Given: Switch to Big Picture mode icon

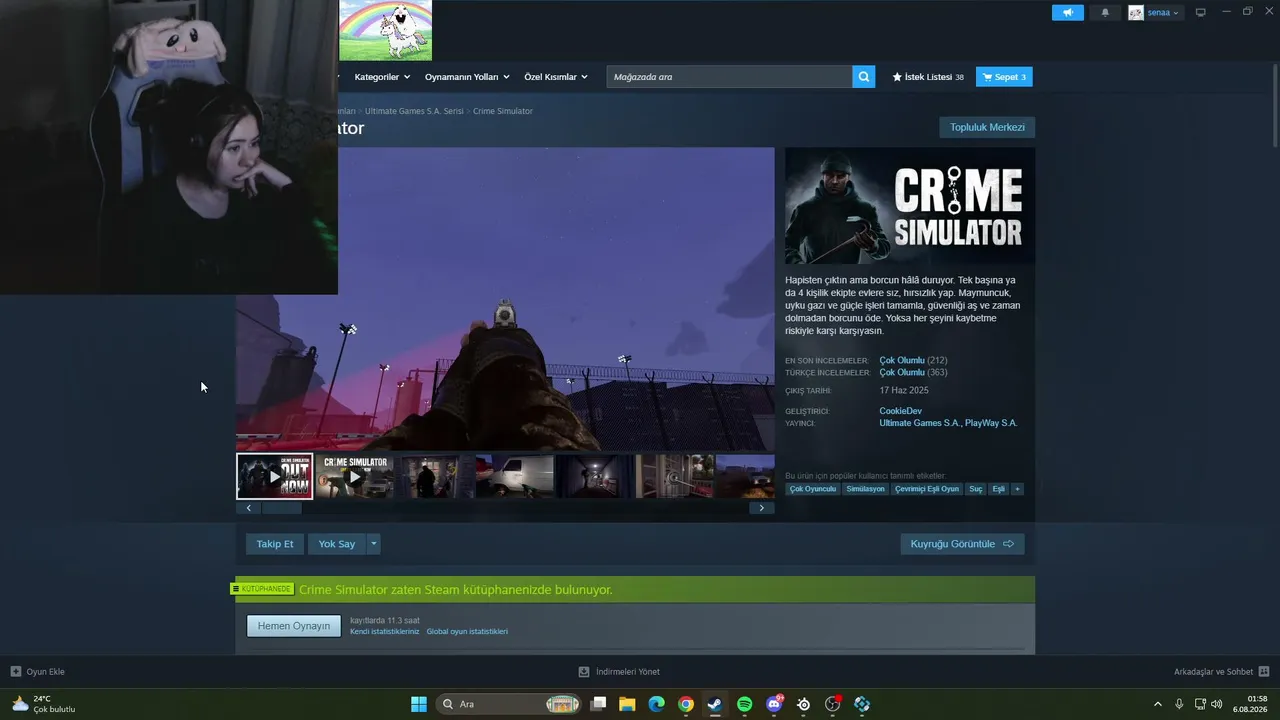Looking at the screenshot, I should tap(1201, 12).
